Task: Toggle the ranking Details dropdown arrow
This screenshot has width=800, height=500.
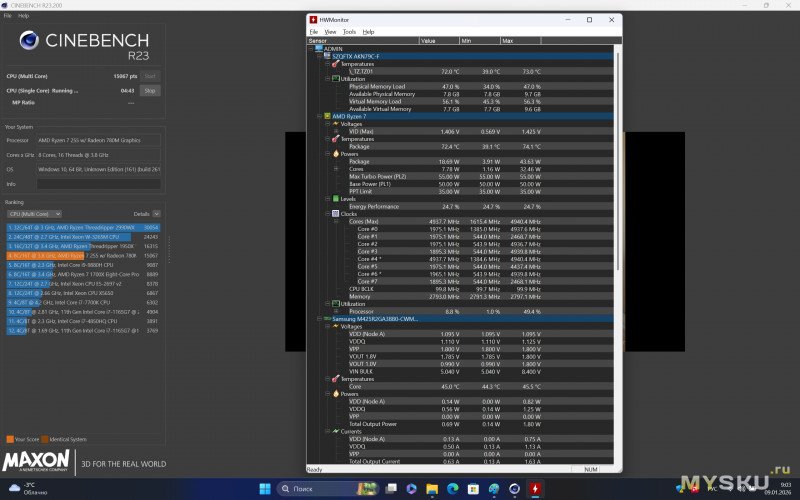Action: (157, 214)
